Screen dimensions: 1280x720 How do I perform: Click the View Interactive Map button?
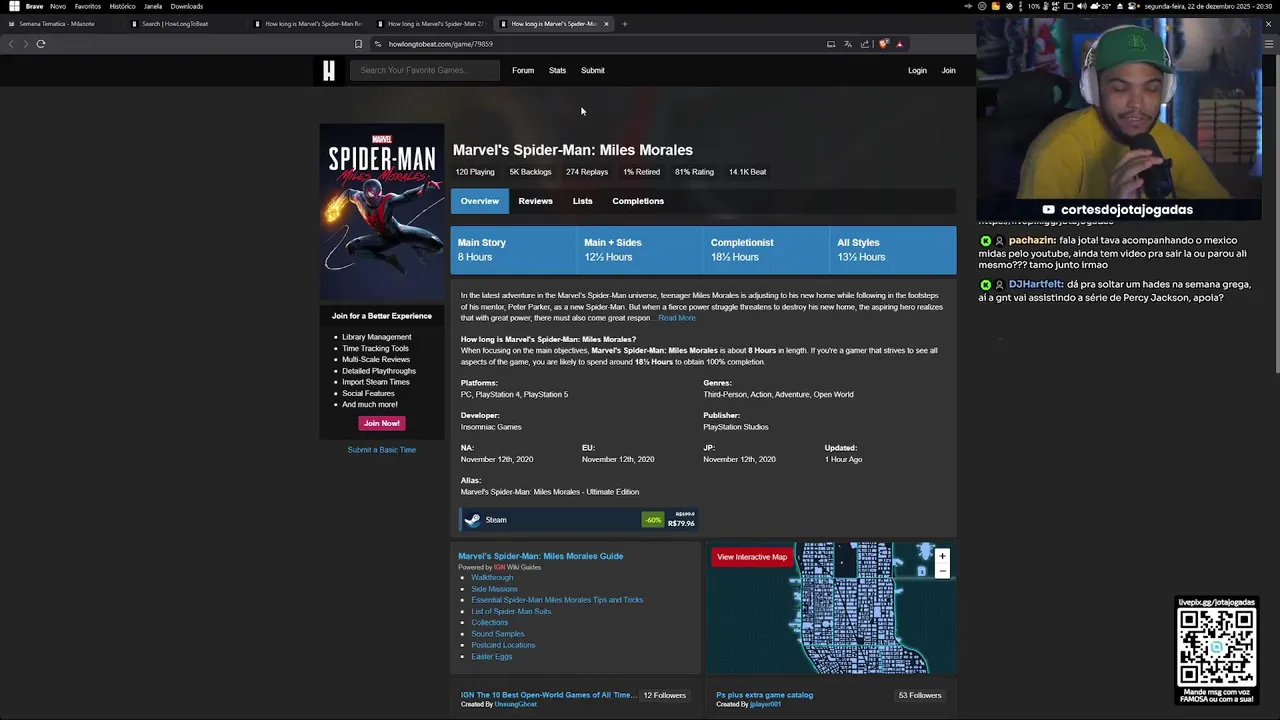752,557
